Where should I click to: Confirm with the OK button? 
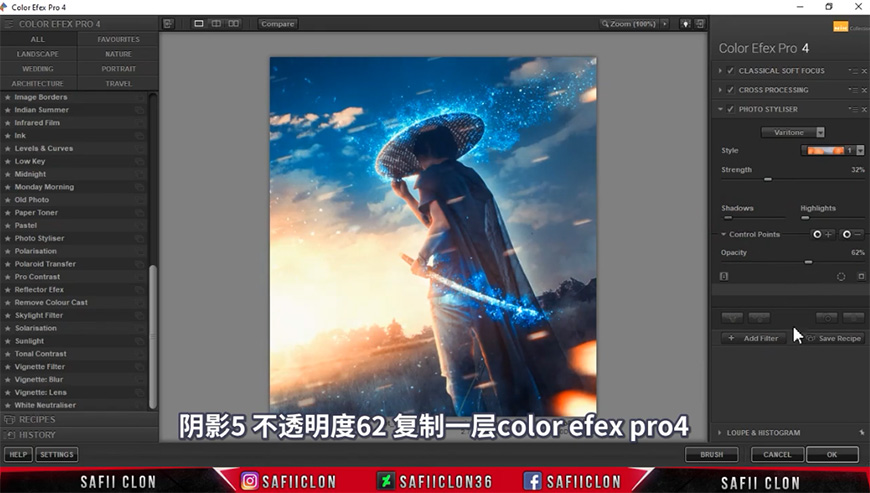coord(832,455)
